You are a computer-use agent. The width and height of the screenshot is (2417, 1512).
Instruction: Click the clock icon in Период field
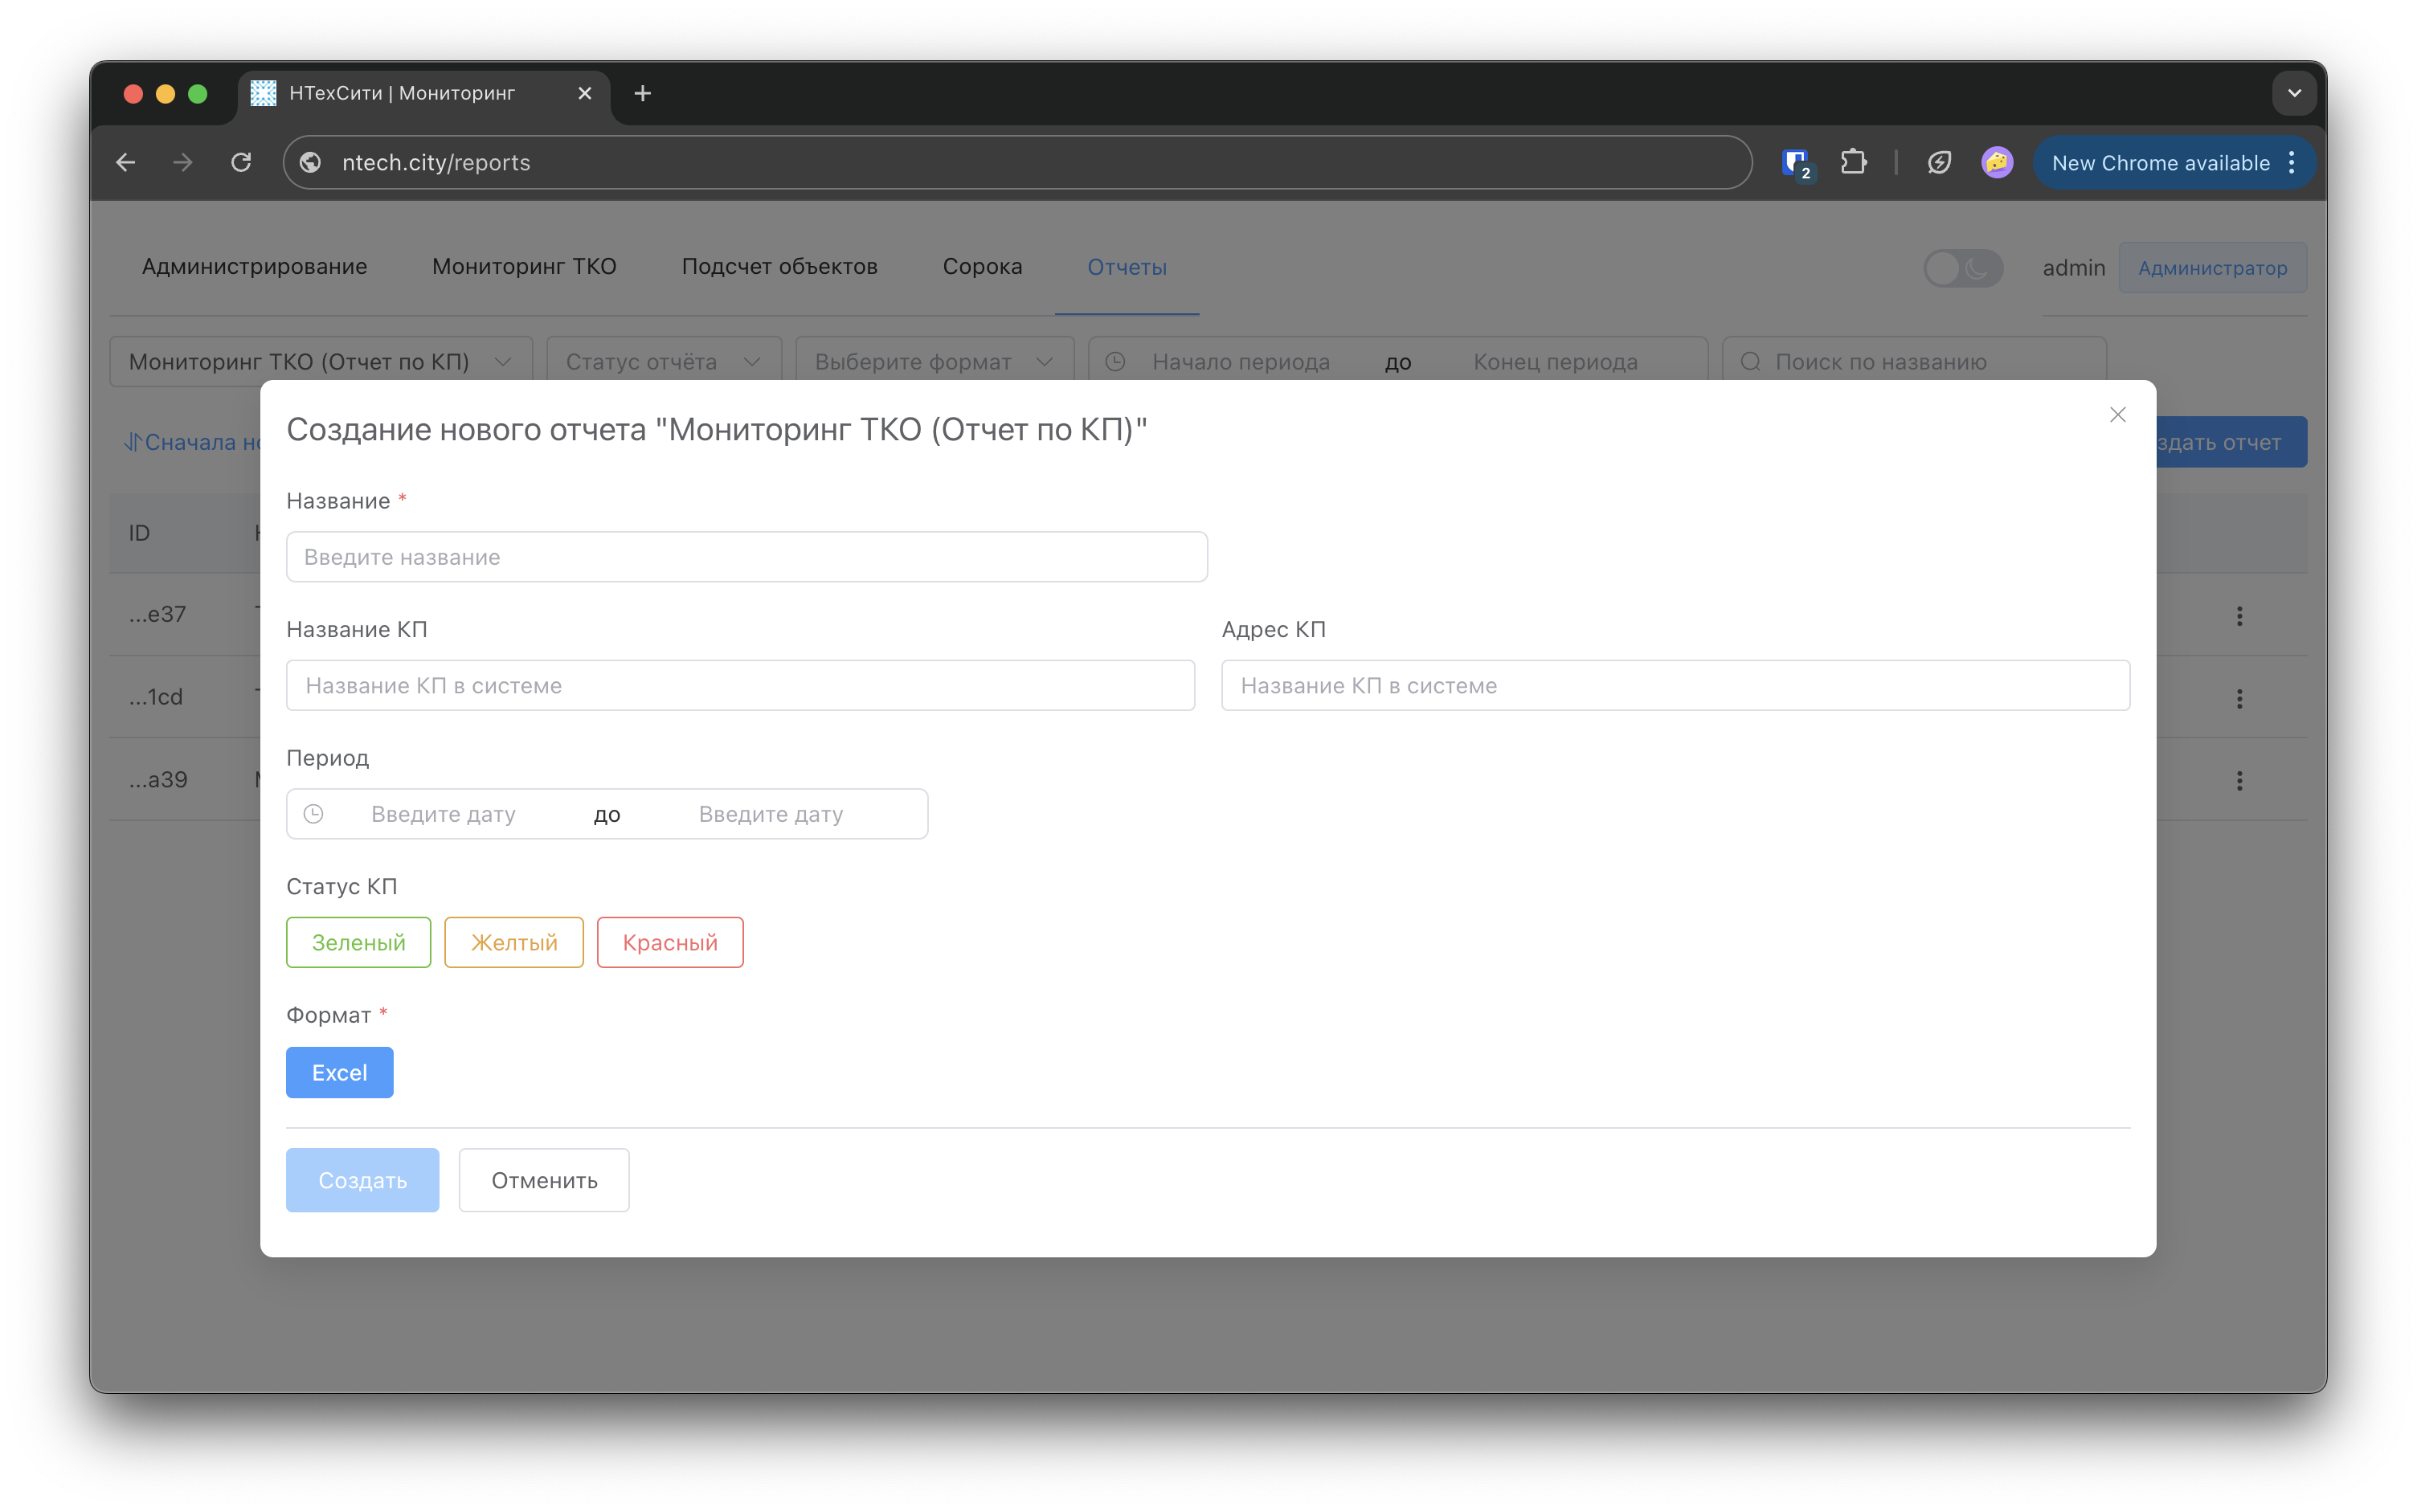pyautogui.click(x=313, y=814)
